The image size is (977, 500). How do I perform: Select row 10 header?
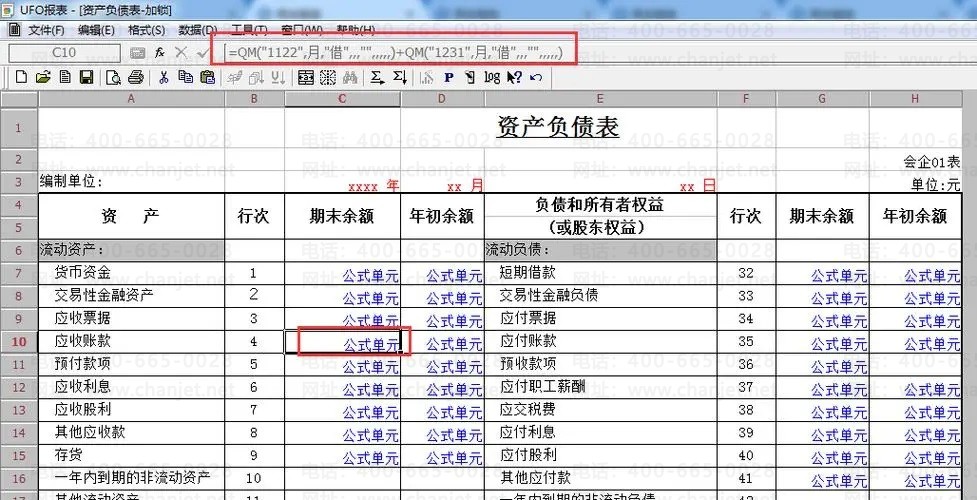click(19, 342)
